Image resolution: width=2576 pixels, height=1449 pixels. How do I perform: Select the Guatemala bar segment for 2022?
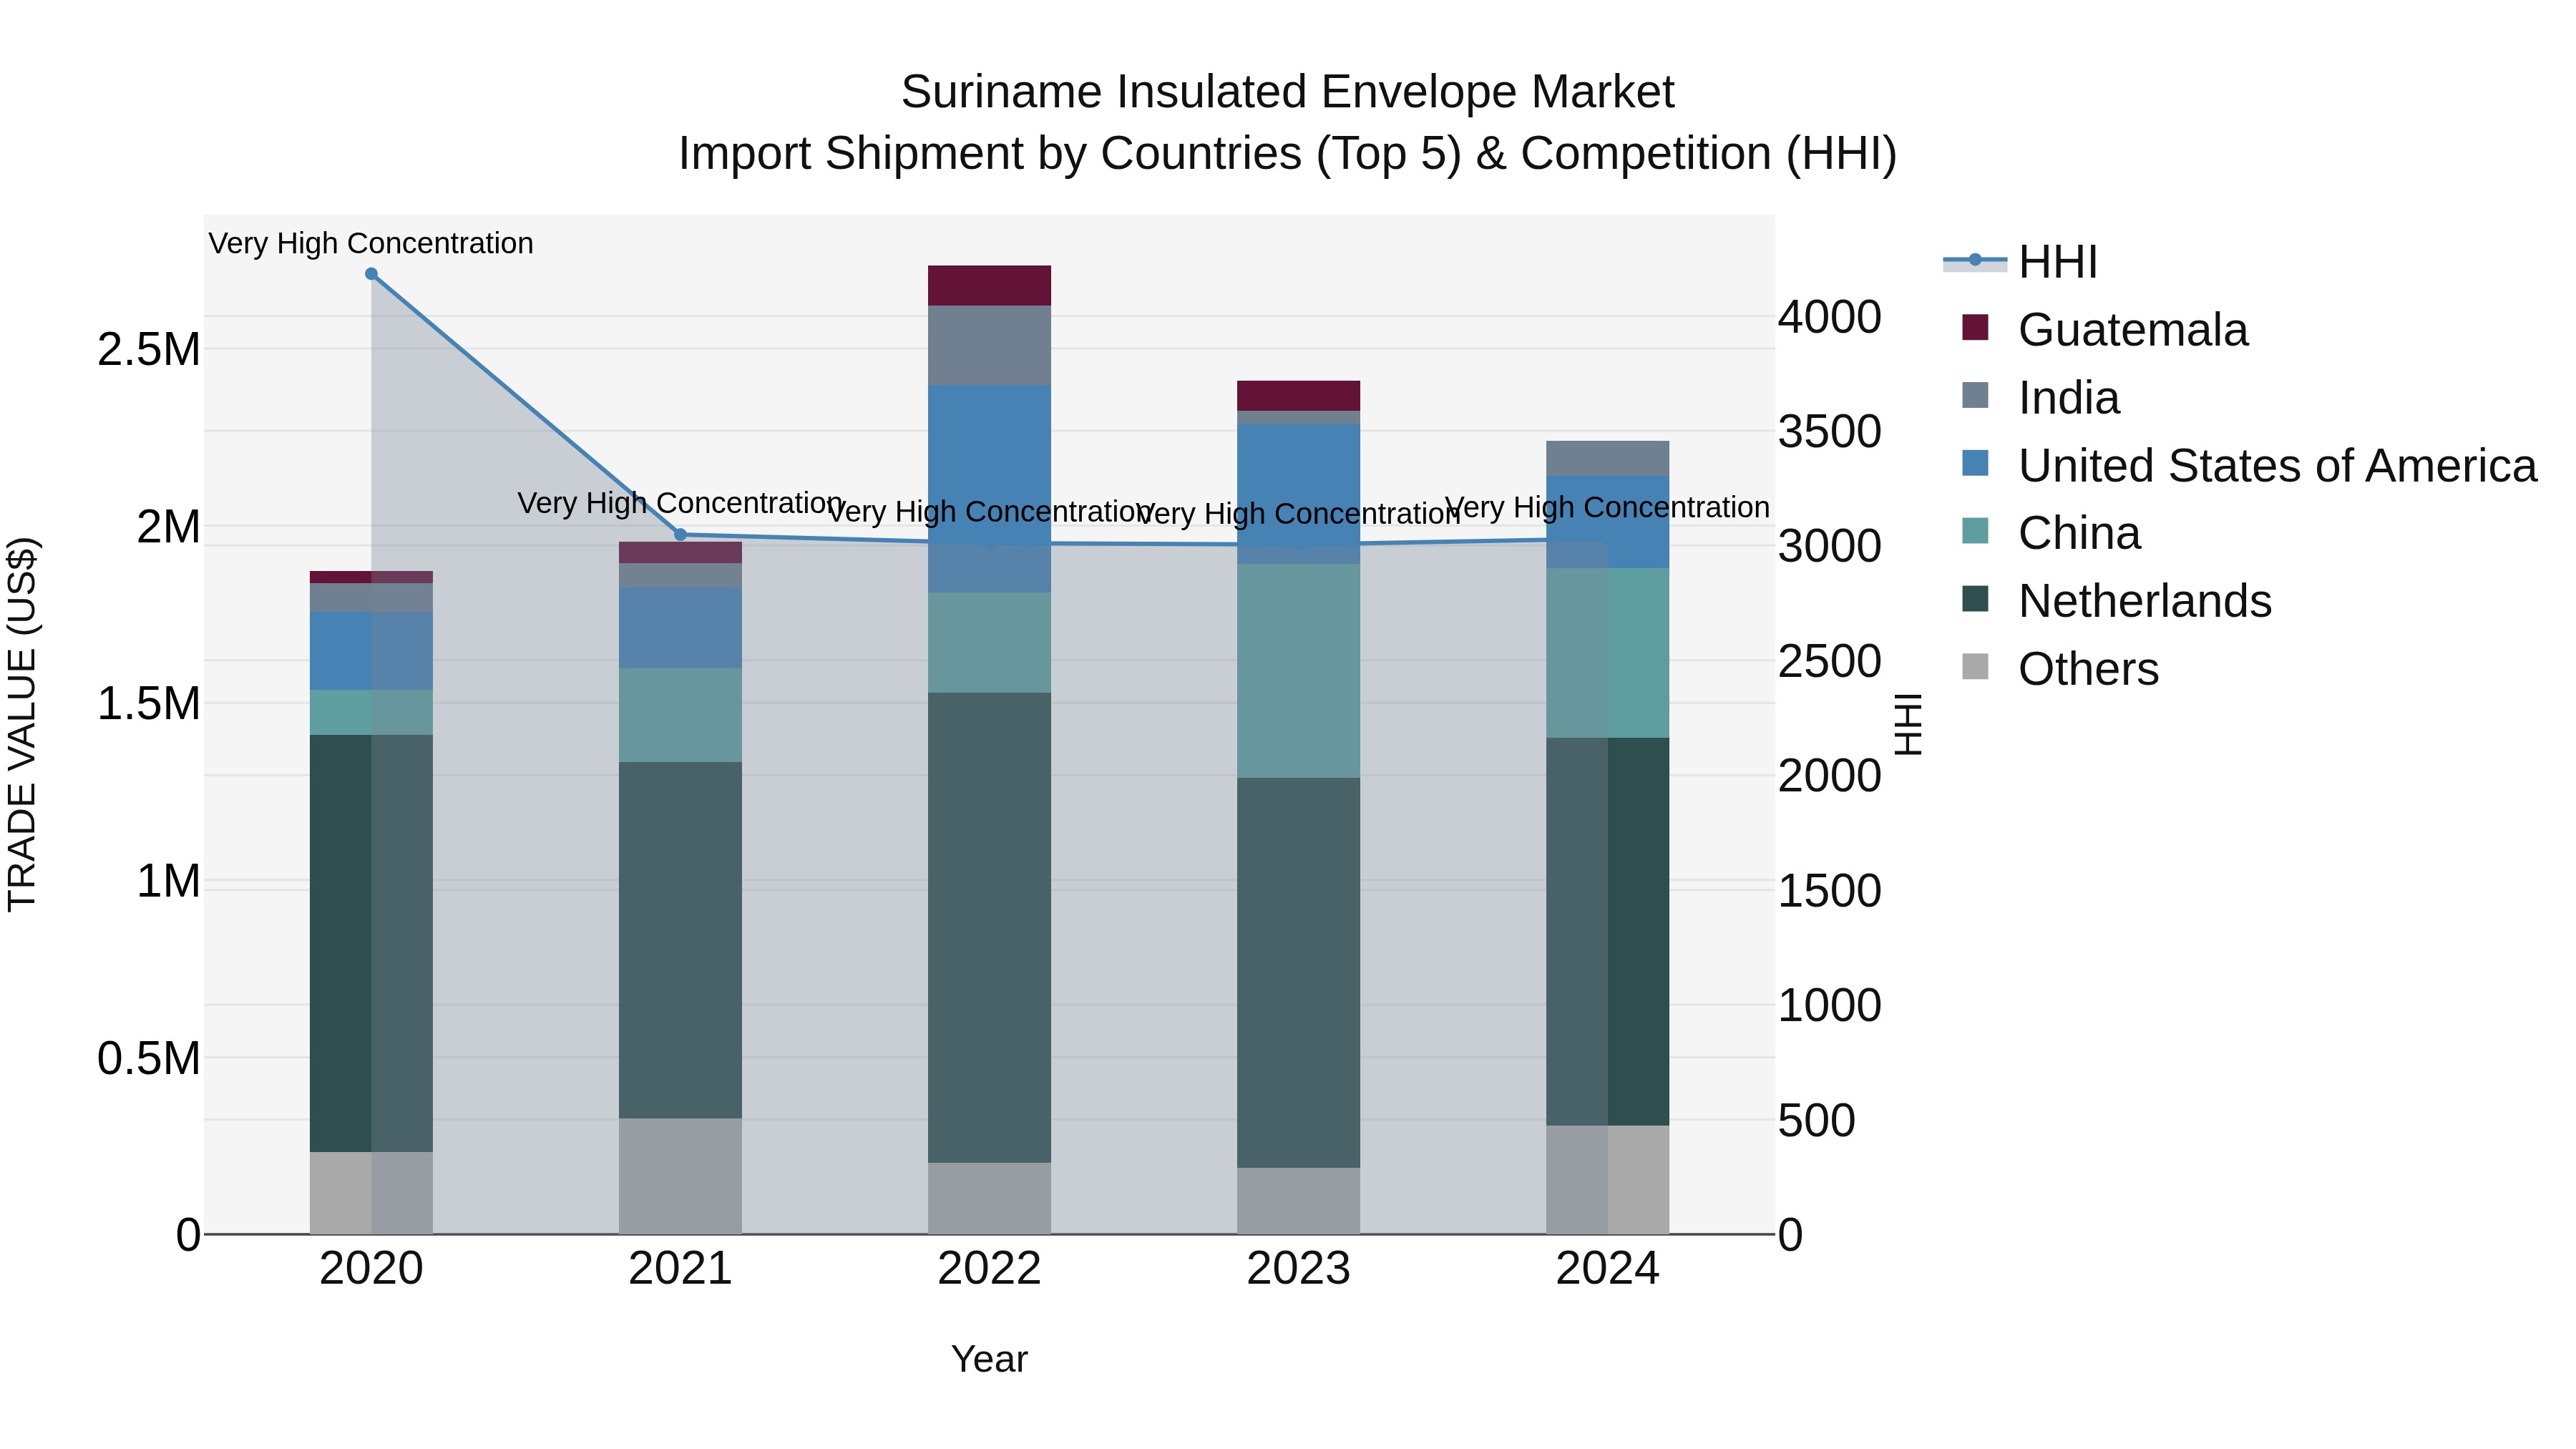click(x=989, y=285)
